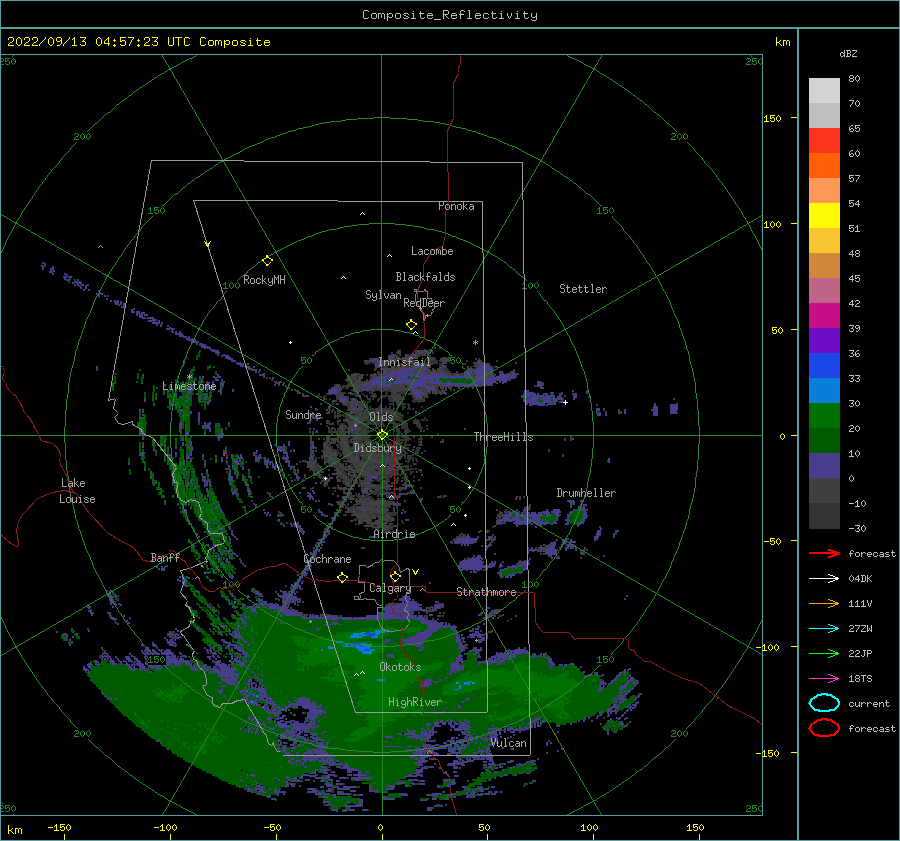This screenshot has height=841, width=900.
Task: Click the light gray 80 dBZ swatch
Action: coord(824,91)
